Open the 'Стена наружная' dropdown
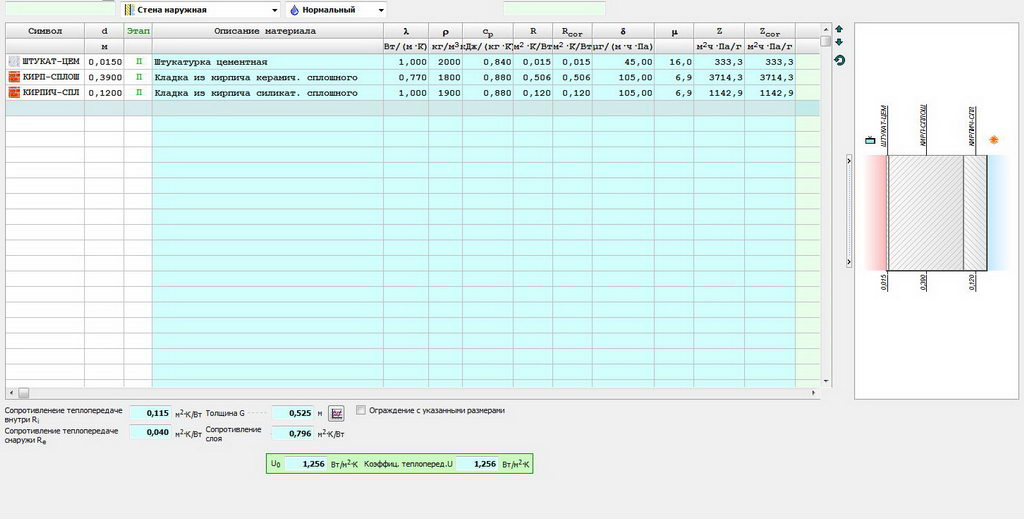 [x=200, y=9]
